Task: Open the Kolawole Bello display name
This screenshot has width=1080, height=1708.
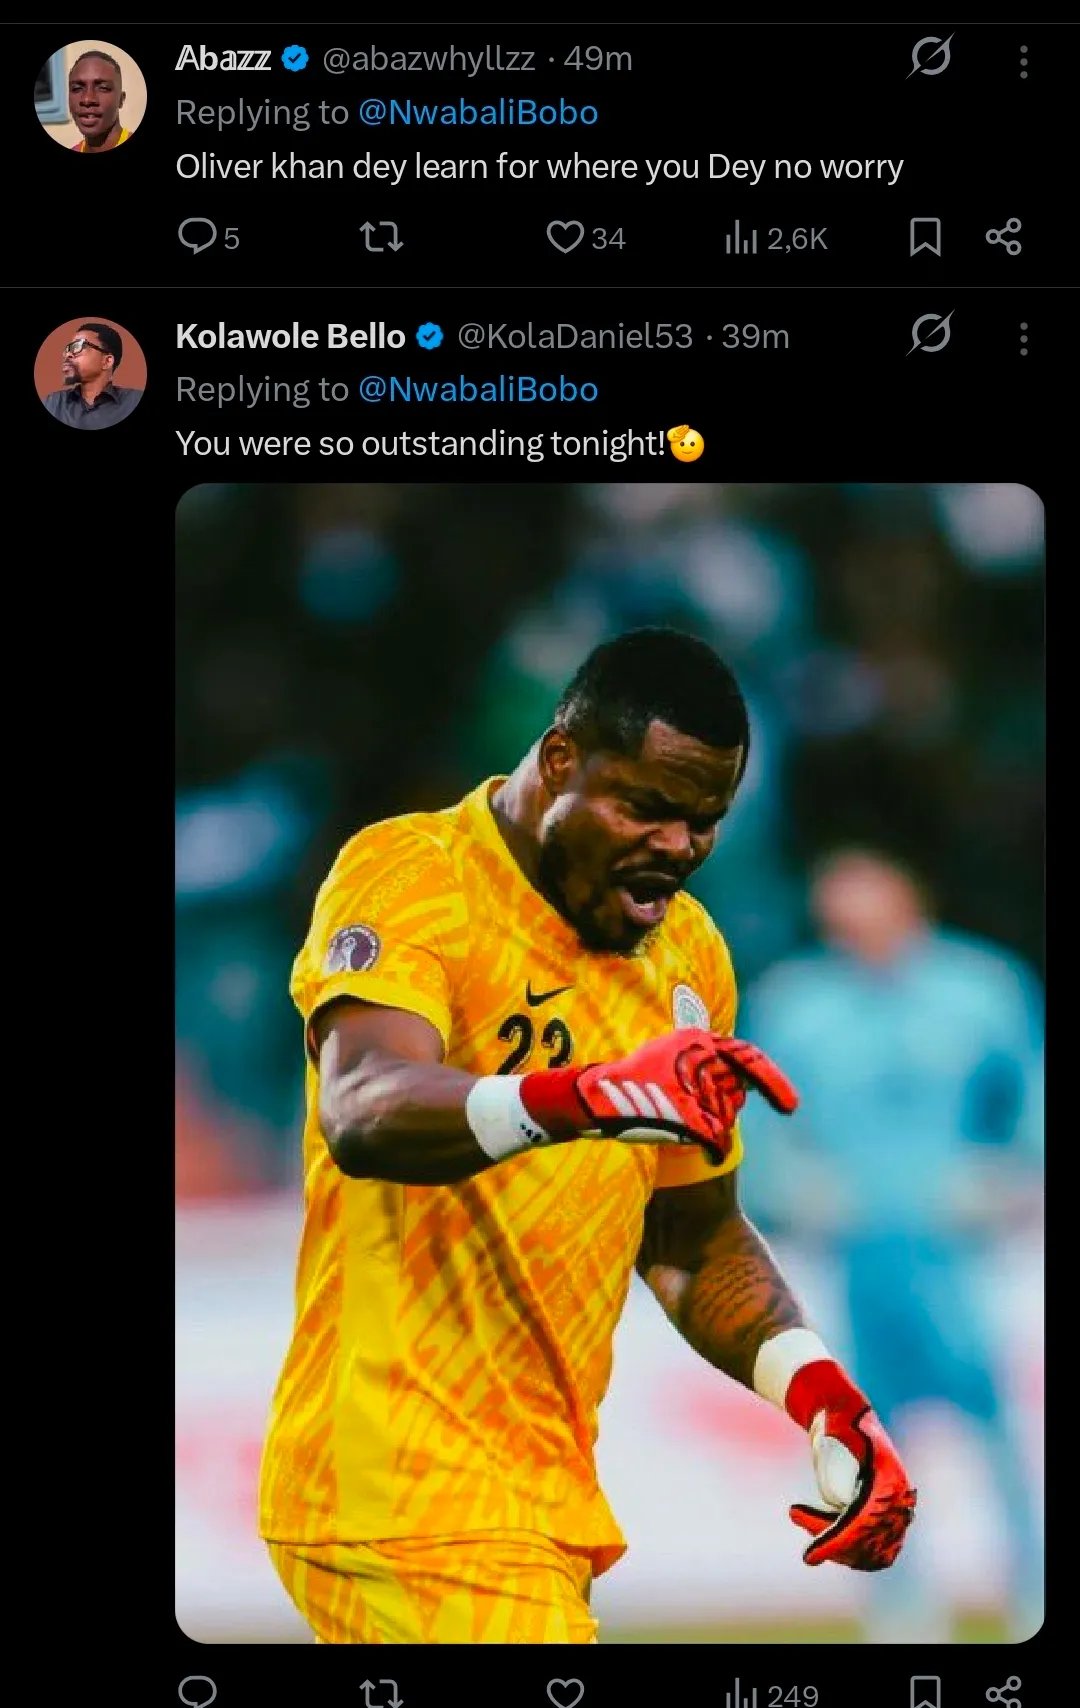Action: pos(290,336)
